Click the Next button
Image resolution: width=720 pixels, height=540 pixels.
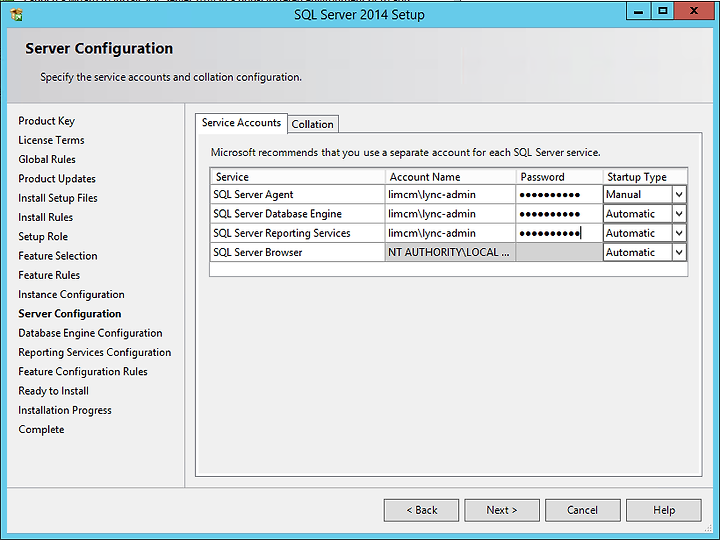click(502, 510)
